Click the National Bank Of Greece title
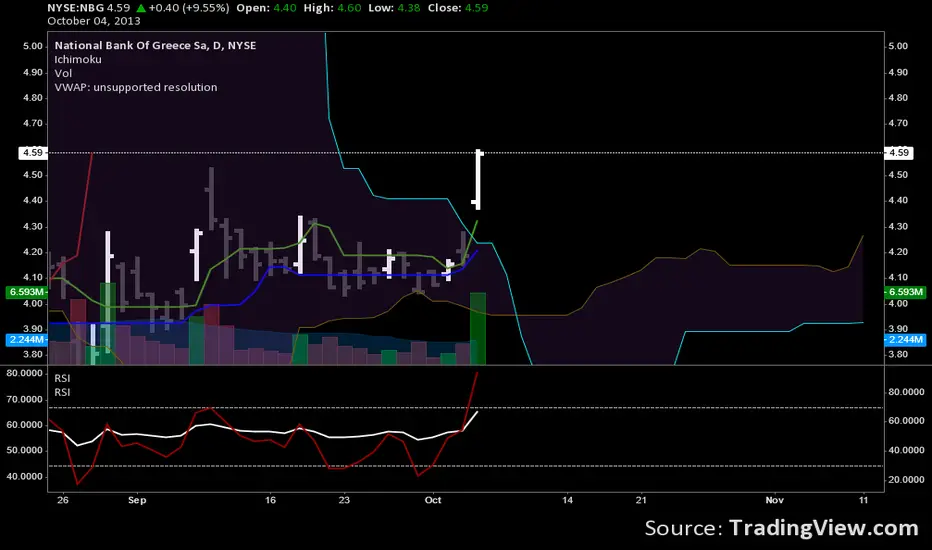Image resolution: width=932 pixels, height=550 pixels. 155,45
